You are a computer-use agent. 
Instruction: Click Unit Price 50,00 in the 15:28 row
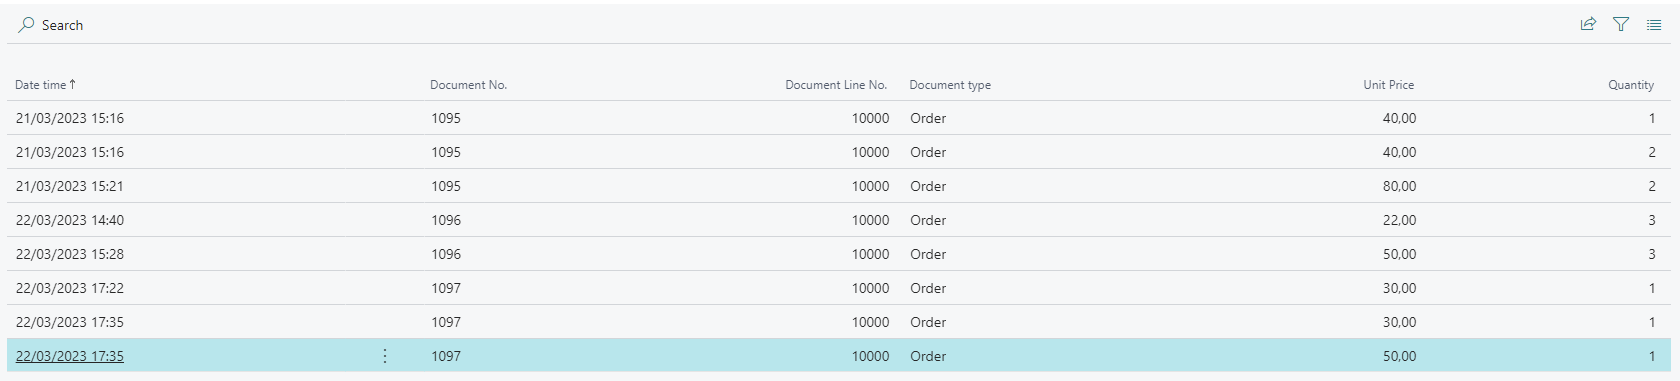point(1399,254)
